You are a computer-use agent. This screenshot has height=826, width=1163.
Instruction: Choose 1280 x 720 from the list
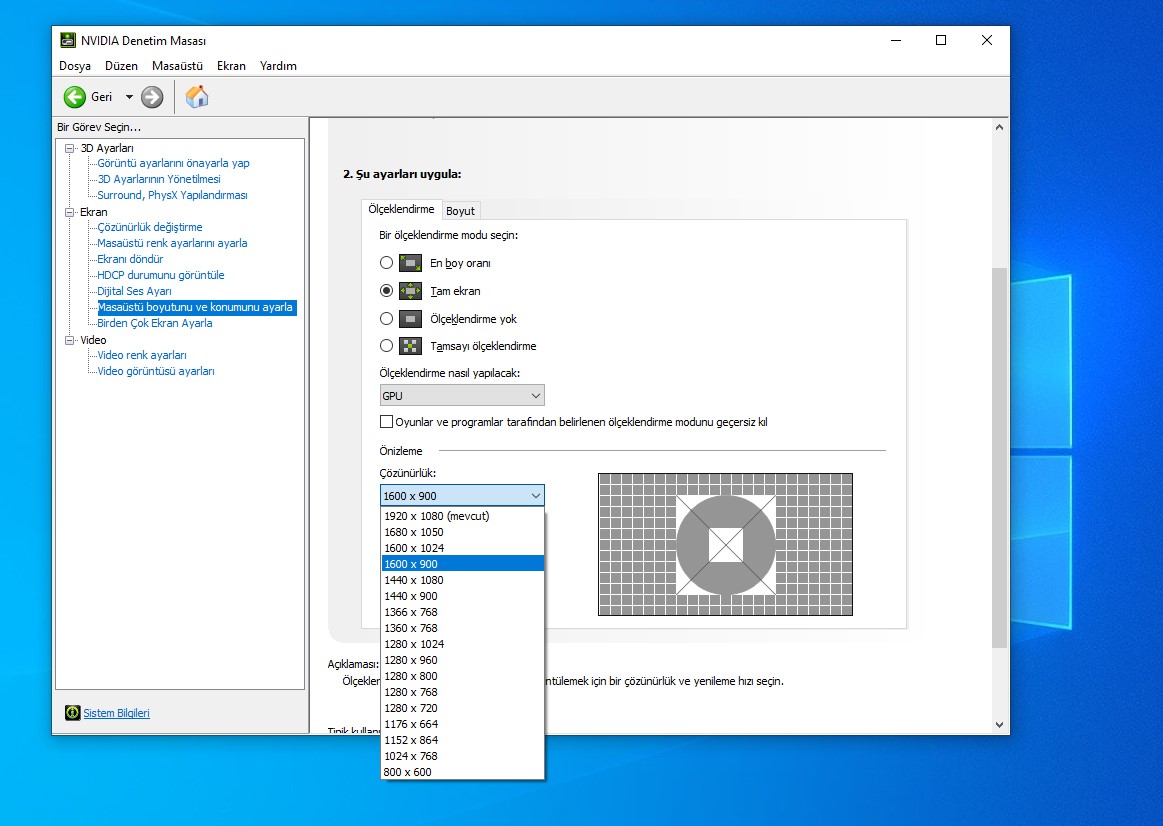coord(463,708)
